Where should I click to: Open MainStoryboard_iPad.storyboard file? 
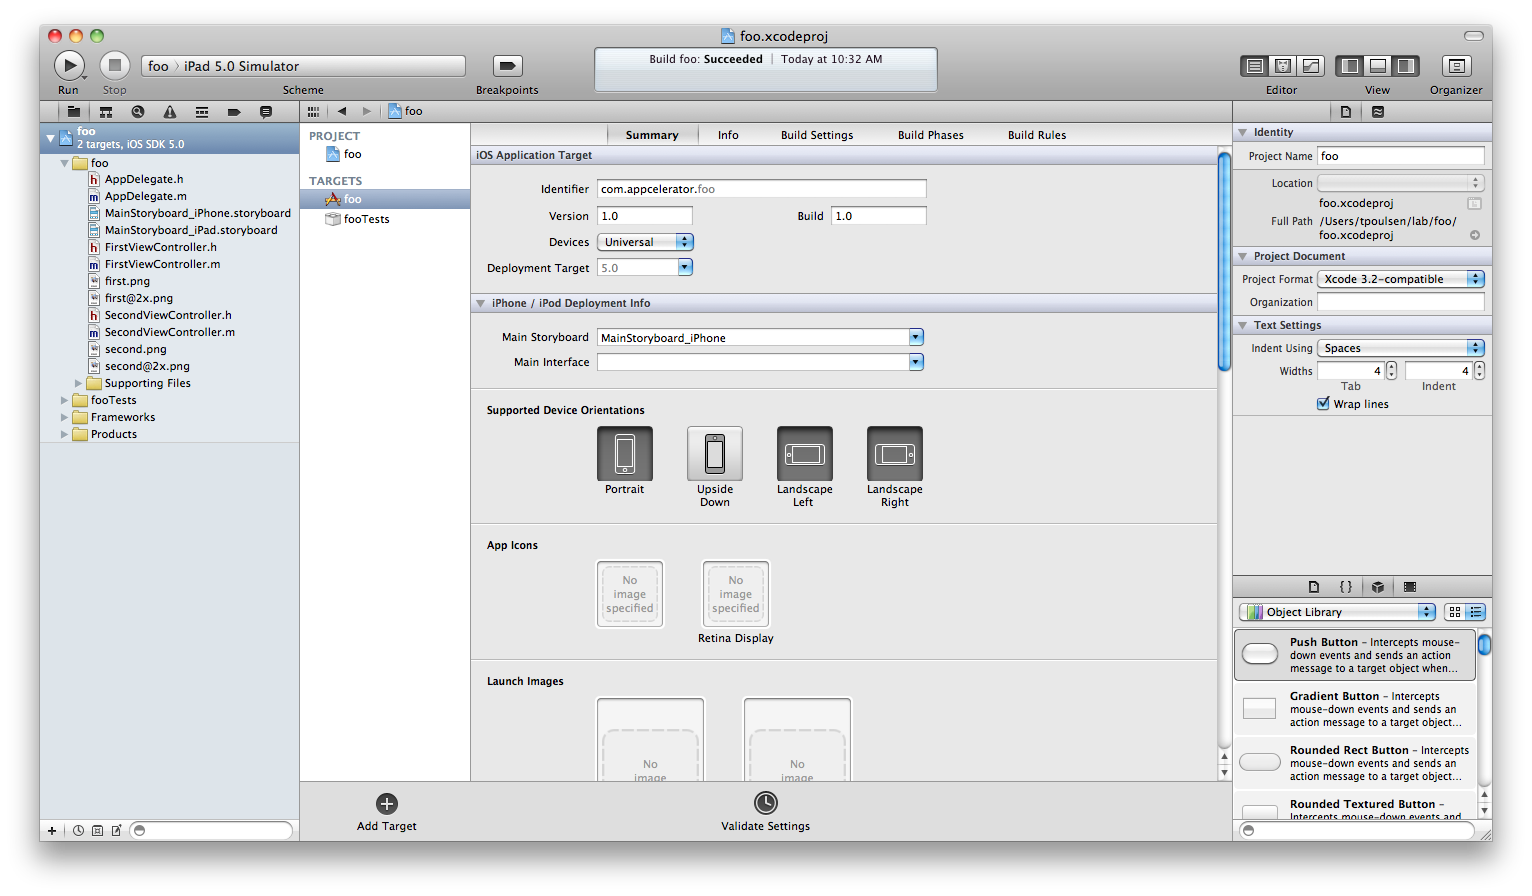coord(191,230)
